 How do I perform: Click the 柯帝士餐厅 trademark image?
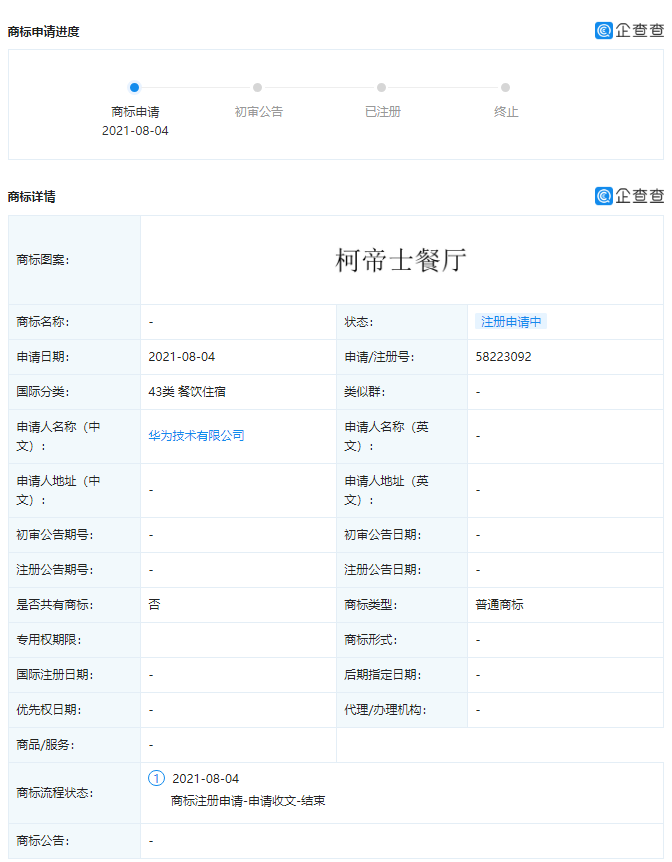tap(401, 260)
